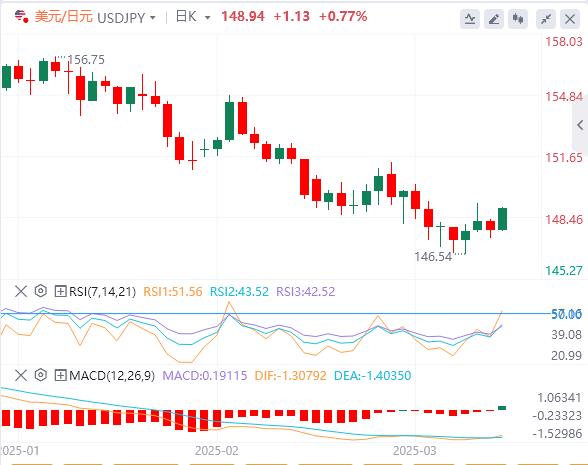Image resolution: width=588 pixels, height=465 pixels.
Task: Click the -0.23323 MACD axis label
Action: pyautogui.click(x=557, y=416)
